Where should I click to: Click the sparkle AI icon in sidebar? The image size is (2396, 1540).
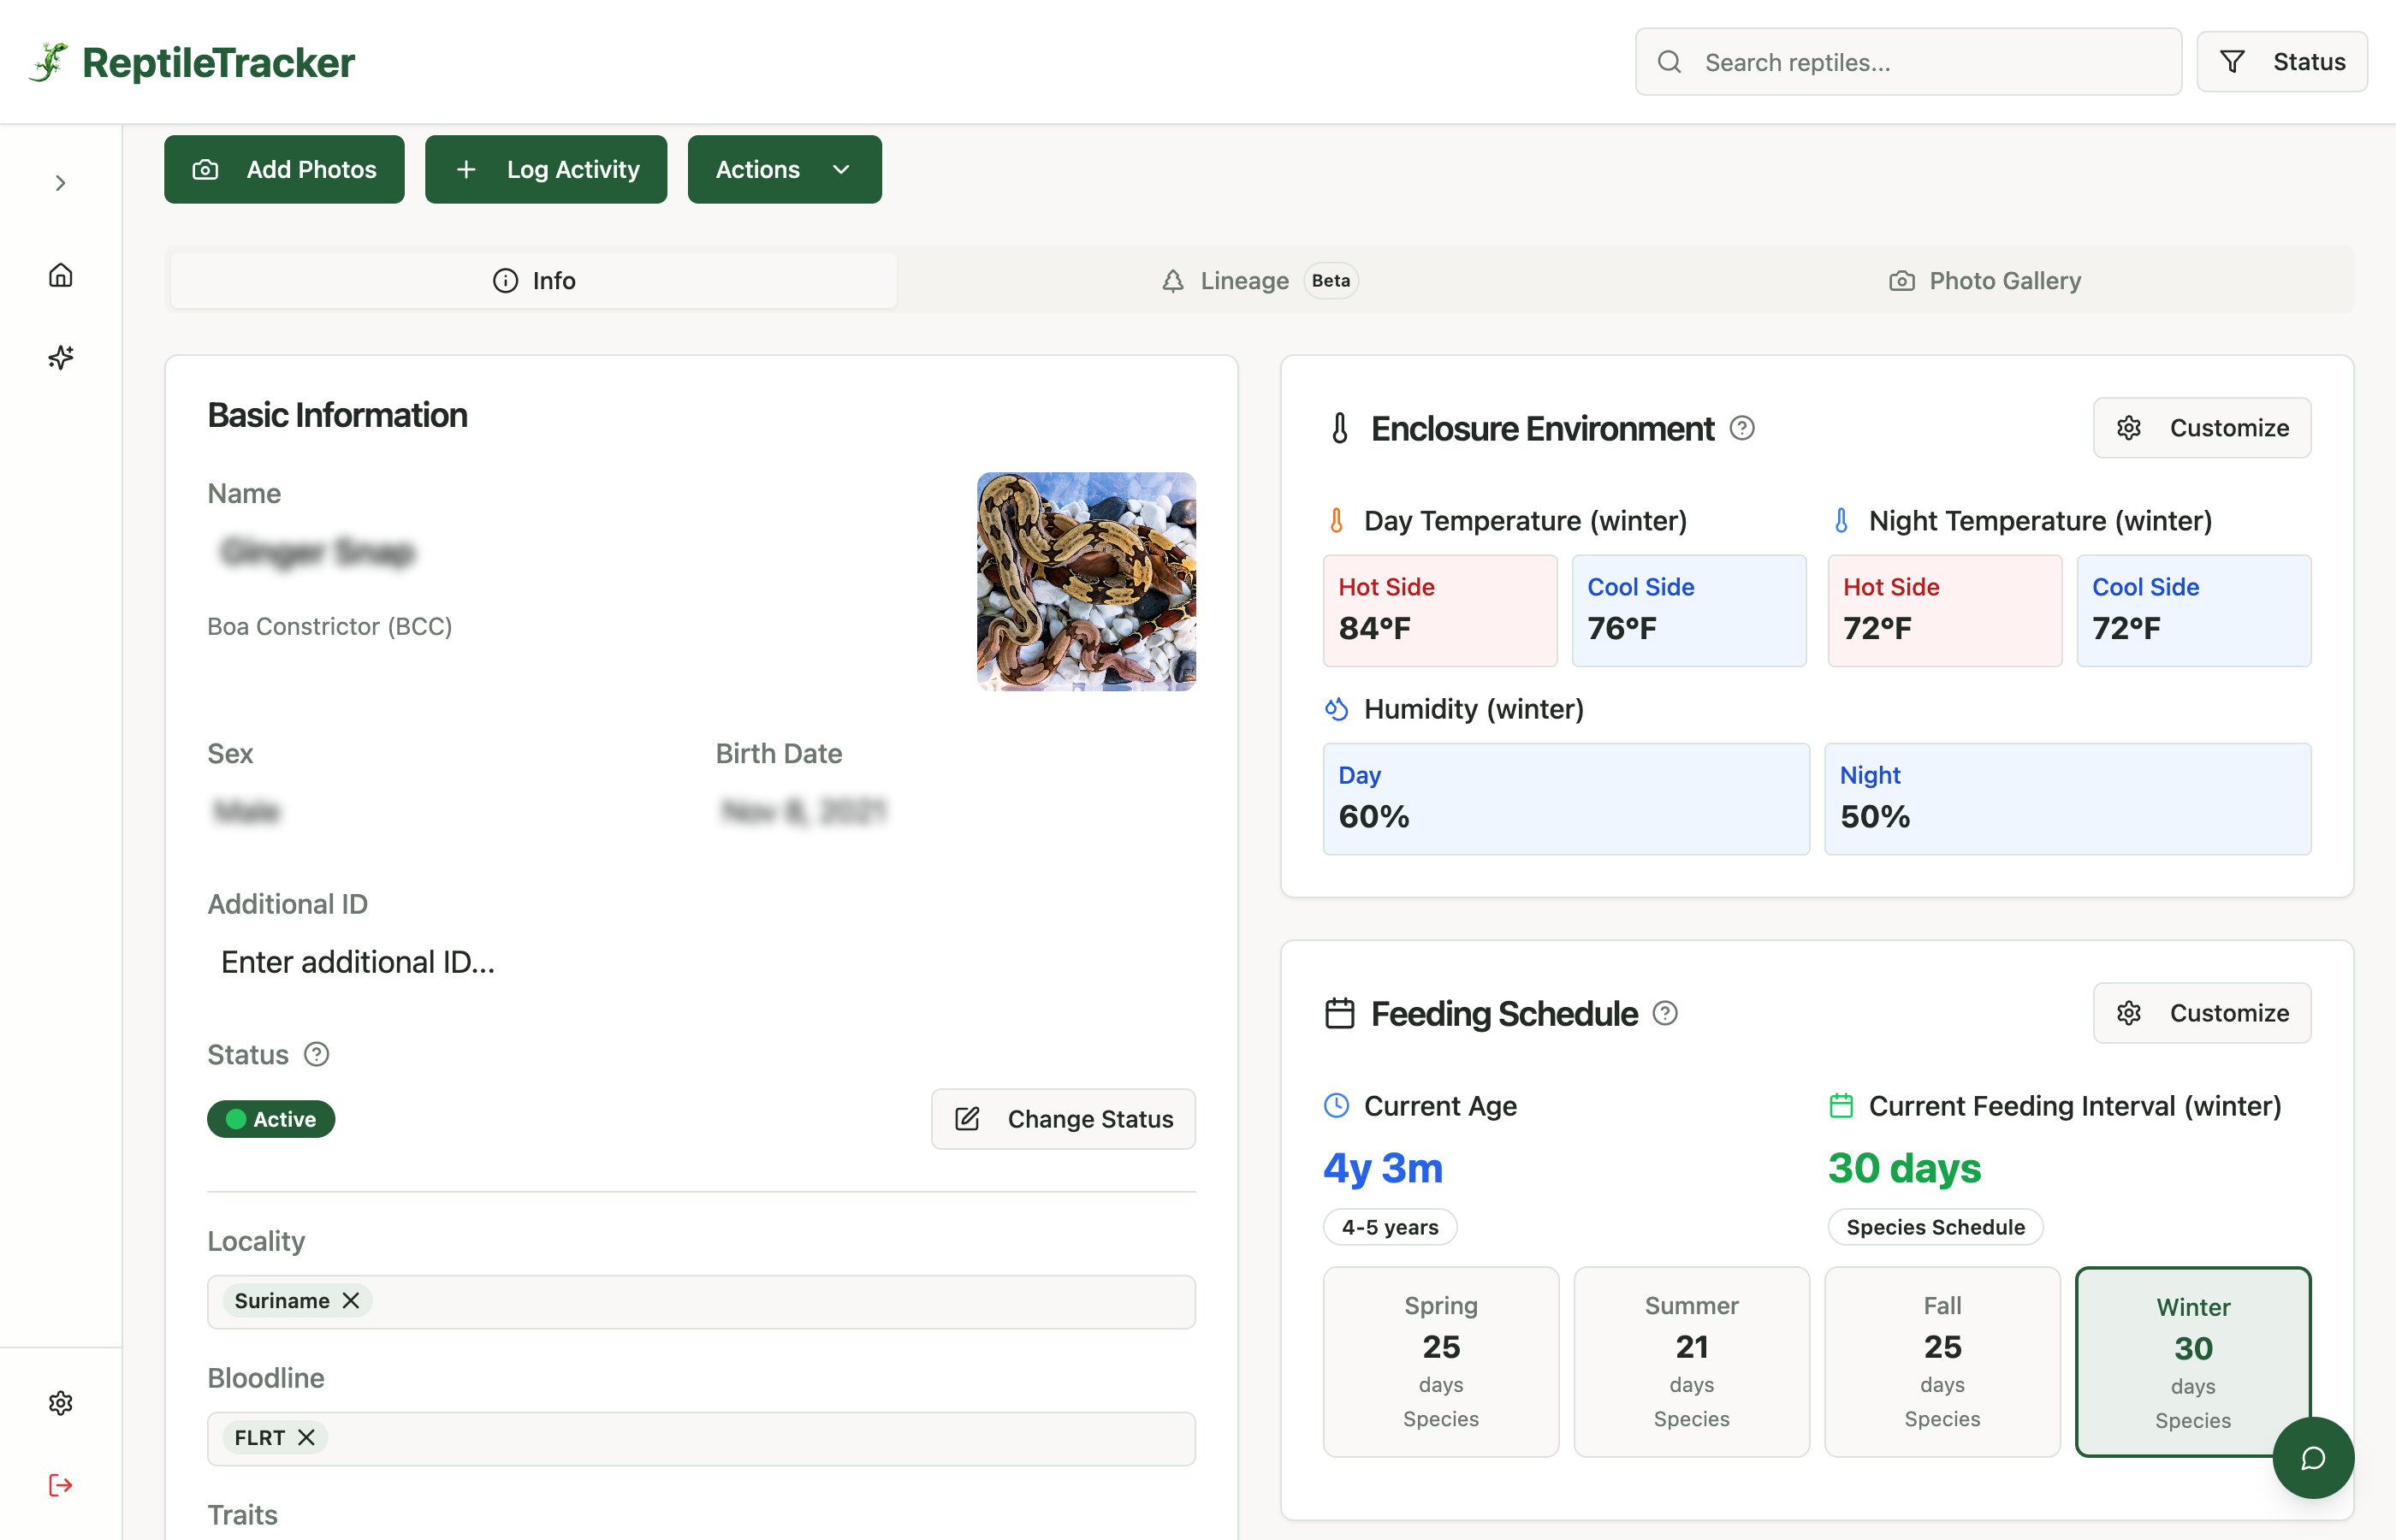tap(61, 357)
